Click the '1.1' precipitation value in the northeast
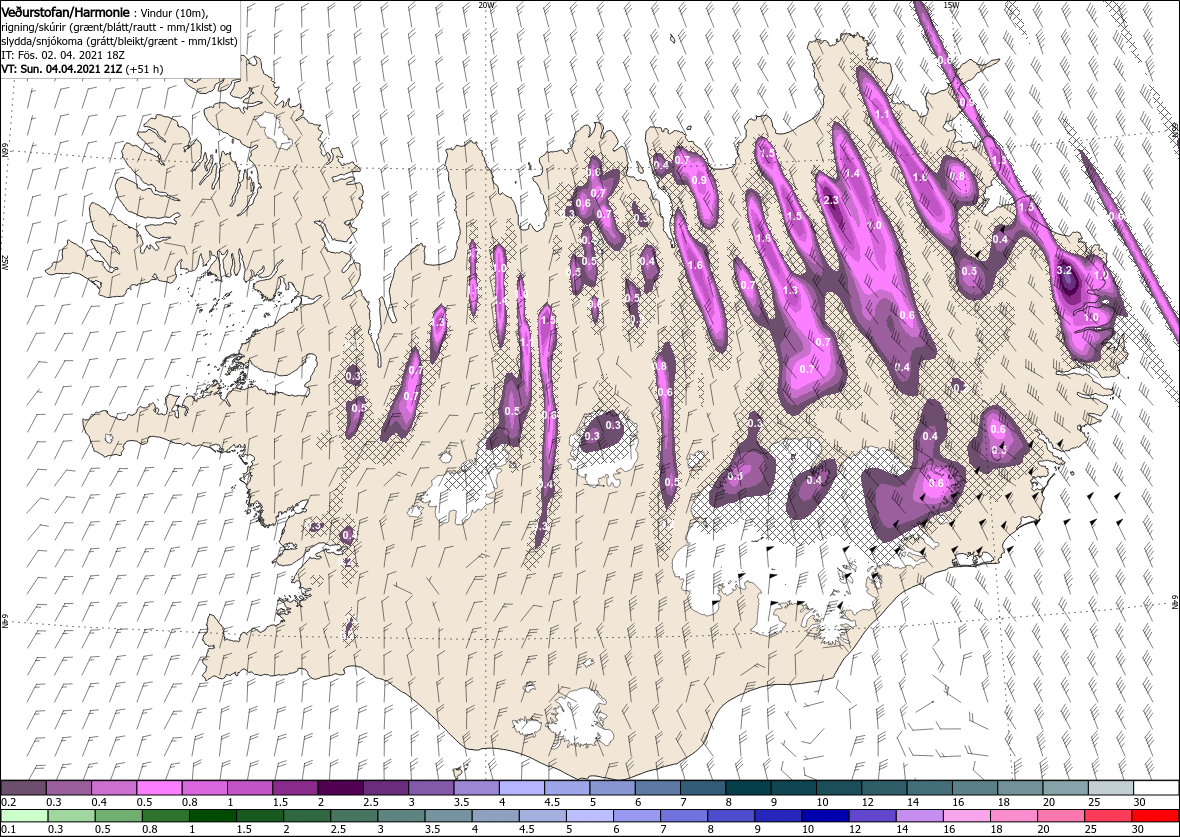The height and width of the screenshot is (837, 1180). pyautogui.click(x=883, y=114)
